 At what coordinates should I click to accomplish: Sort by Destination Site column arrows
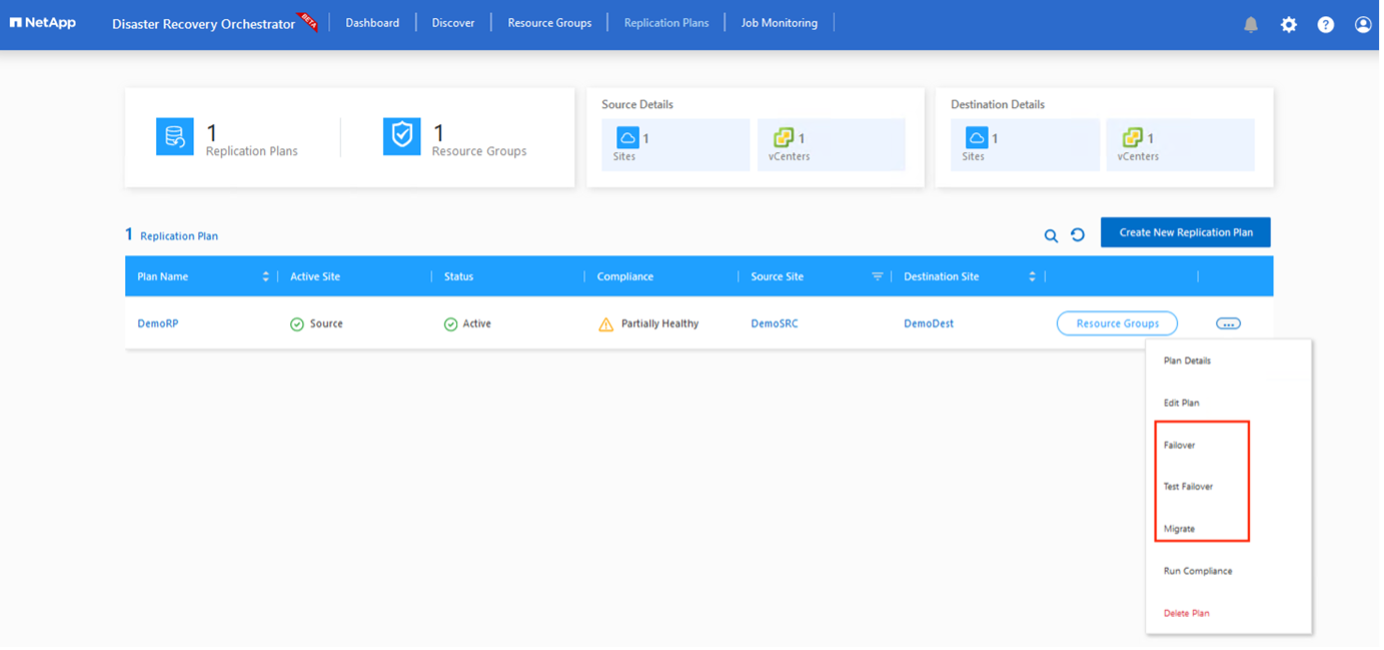click(x=1032, y=277)
